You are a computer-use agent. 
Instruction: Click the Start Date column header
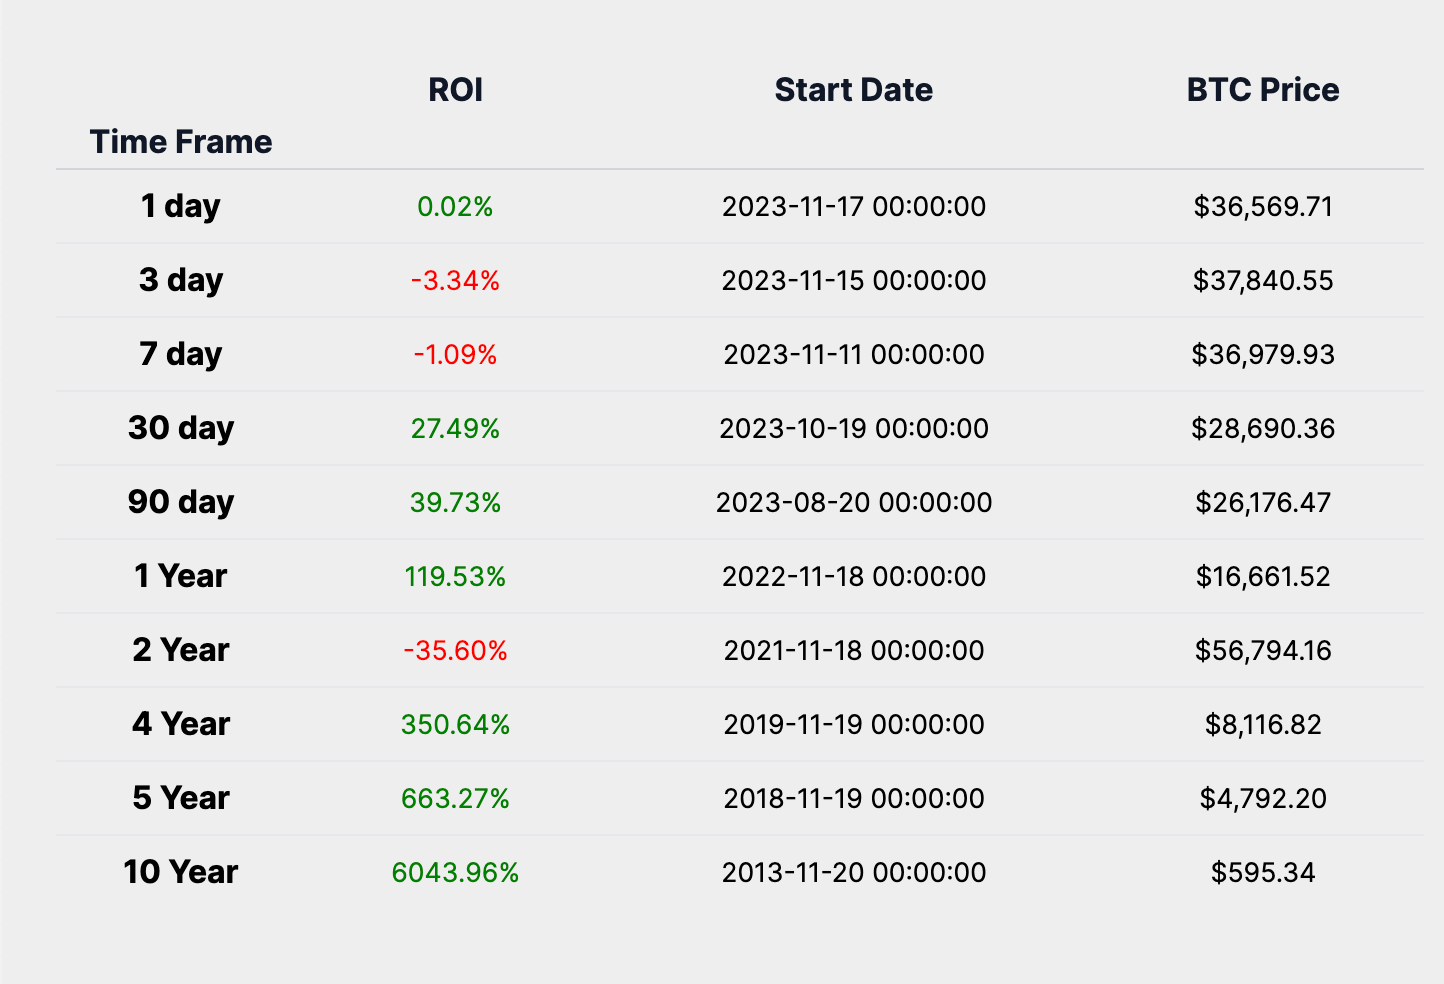(853, 90)
